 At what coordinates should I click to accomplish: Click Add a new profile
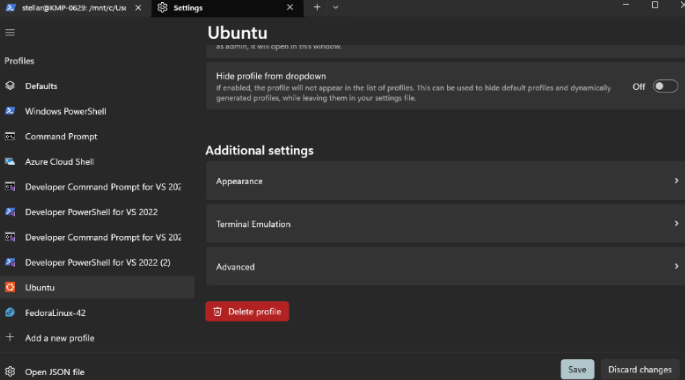[x=97, y=338]
